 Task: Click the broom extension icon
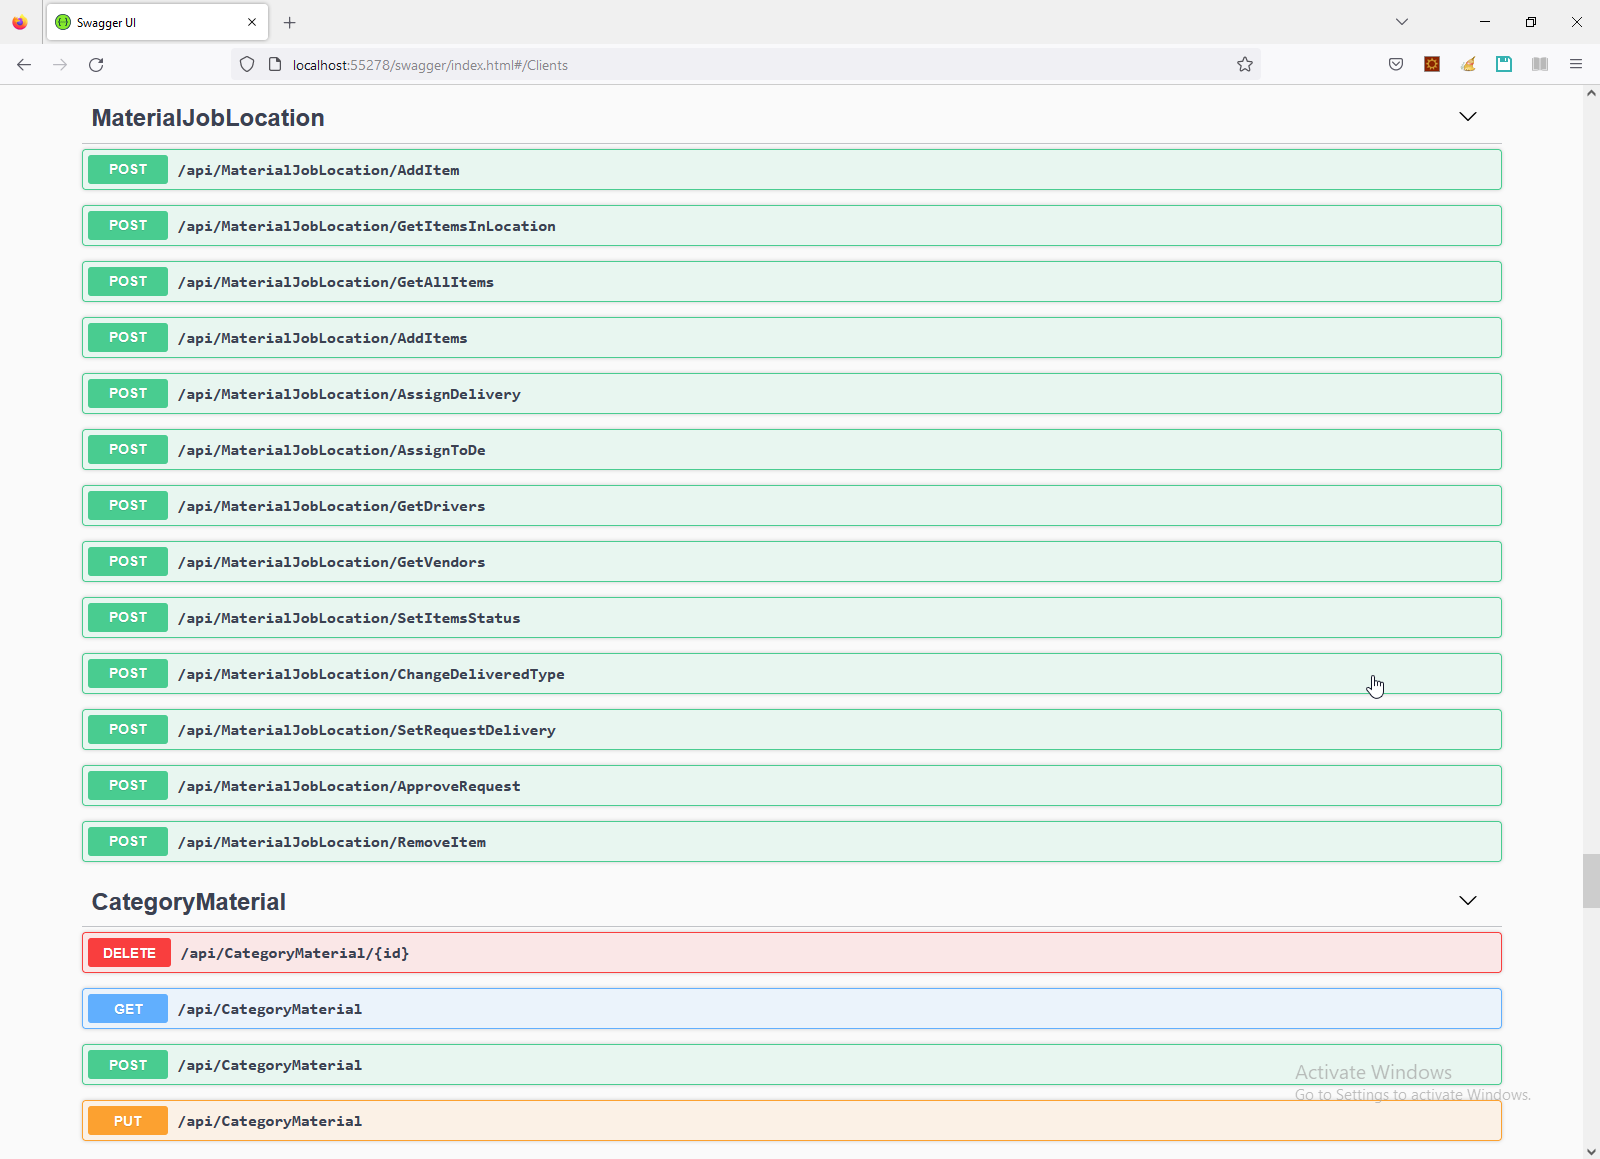1468,64
